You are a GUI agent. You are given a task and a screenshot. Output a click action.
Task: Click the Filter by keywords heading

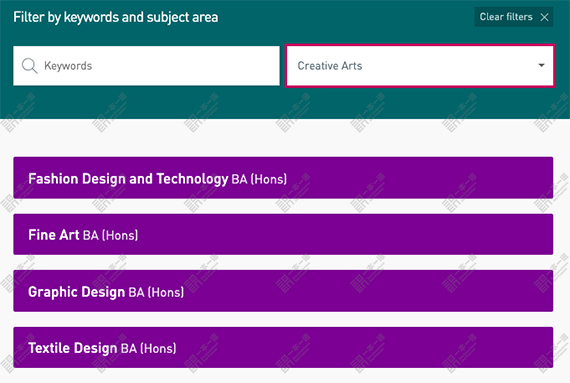click(116, 17)
